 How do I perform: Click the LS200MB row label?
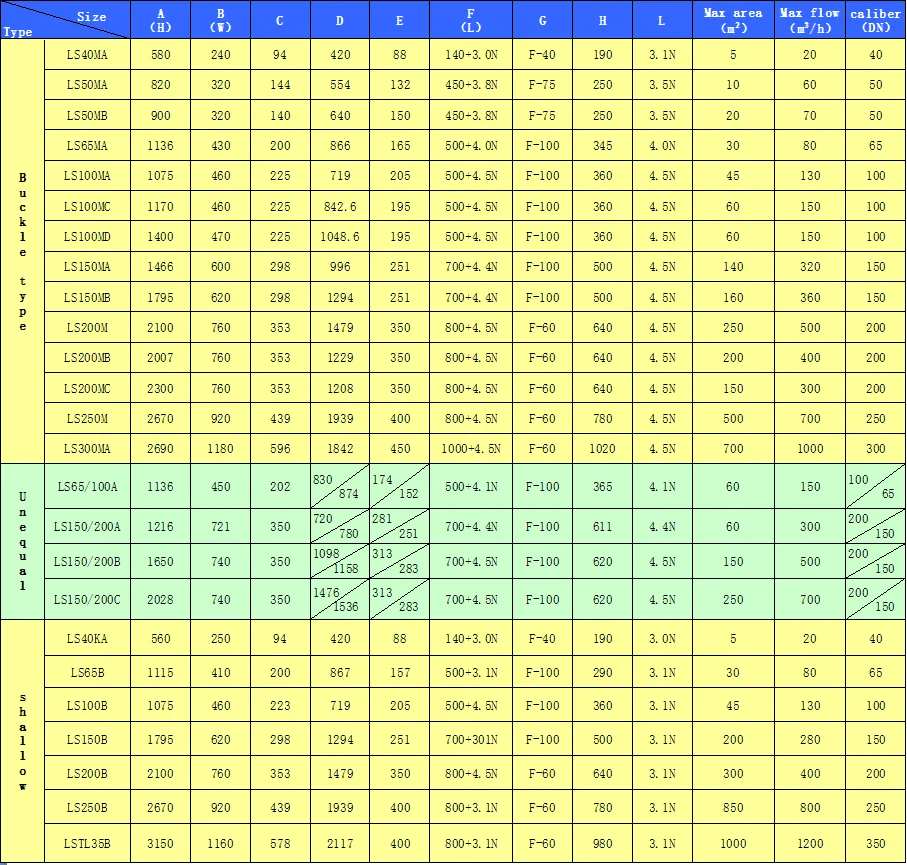pos(87,357)
